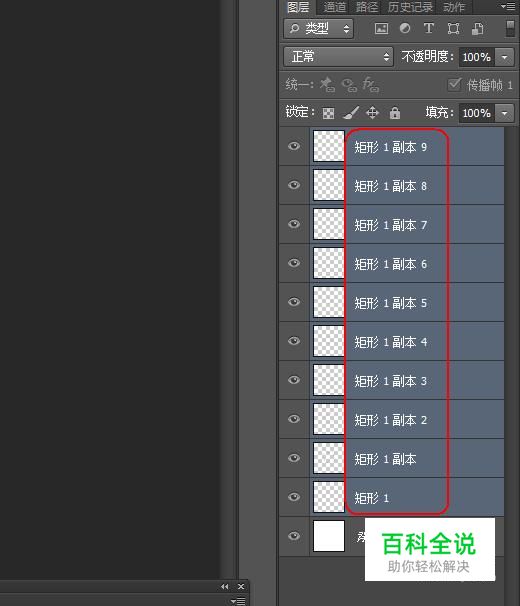Select layer name 矩形 1 副本 7
520x606 pixels.
[x=391, y=225]
